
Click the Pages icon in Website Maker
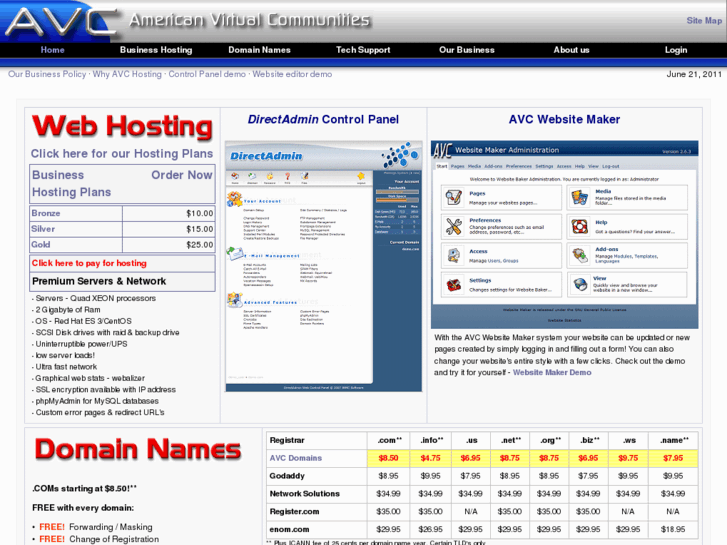click(453, 198)
